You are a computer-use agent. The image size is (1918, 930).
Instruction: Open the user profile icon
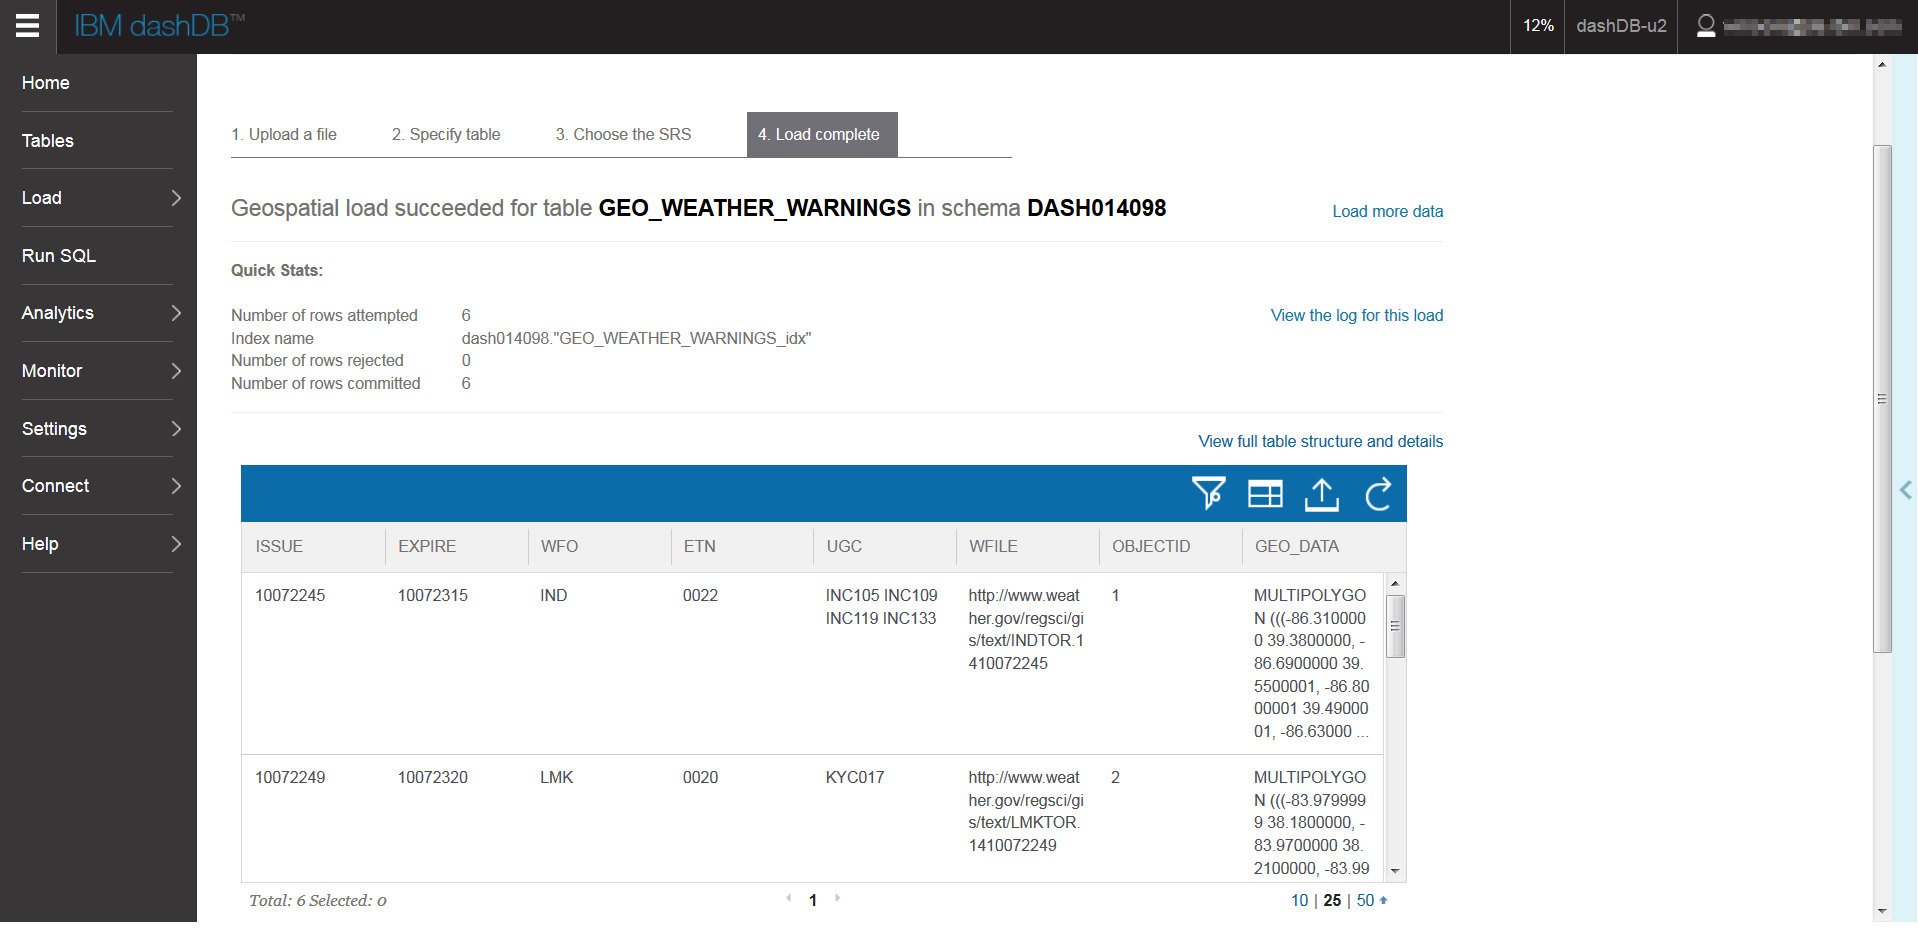click(x=1706, y=26)
